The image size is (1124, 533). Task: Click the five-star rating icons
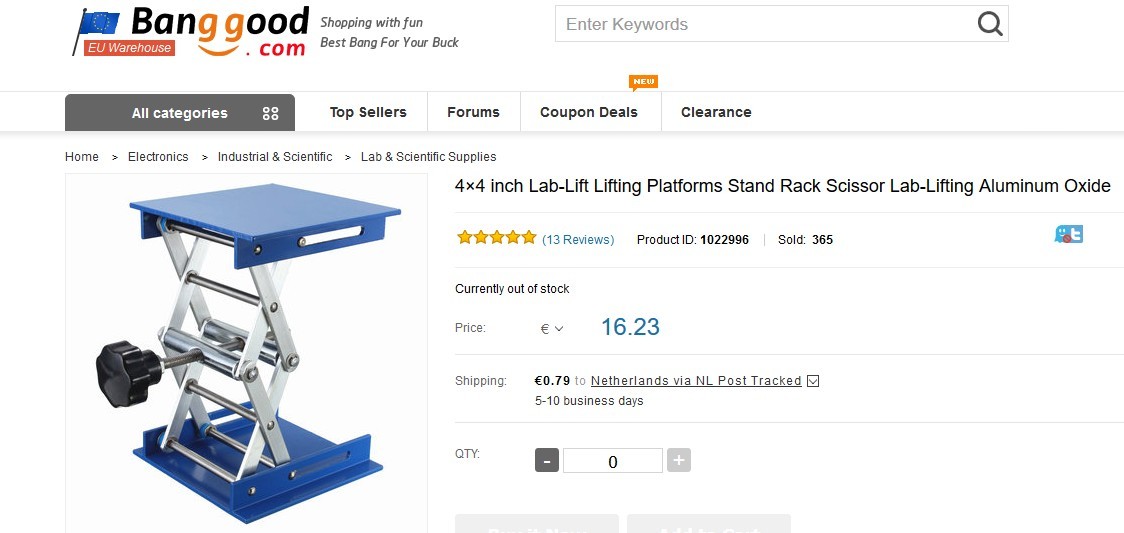(x=496, y=238)
